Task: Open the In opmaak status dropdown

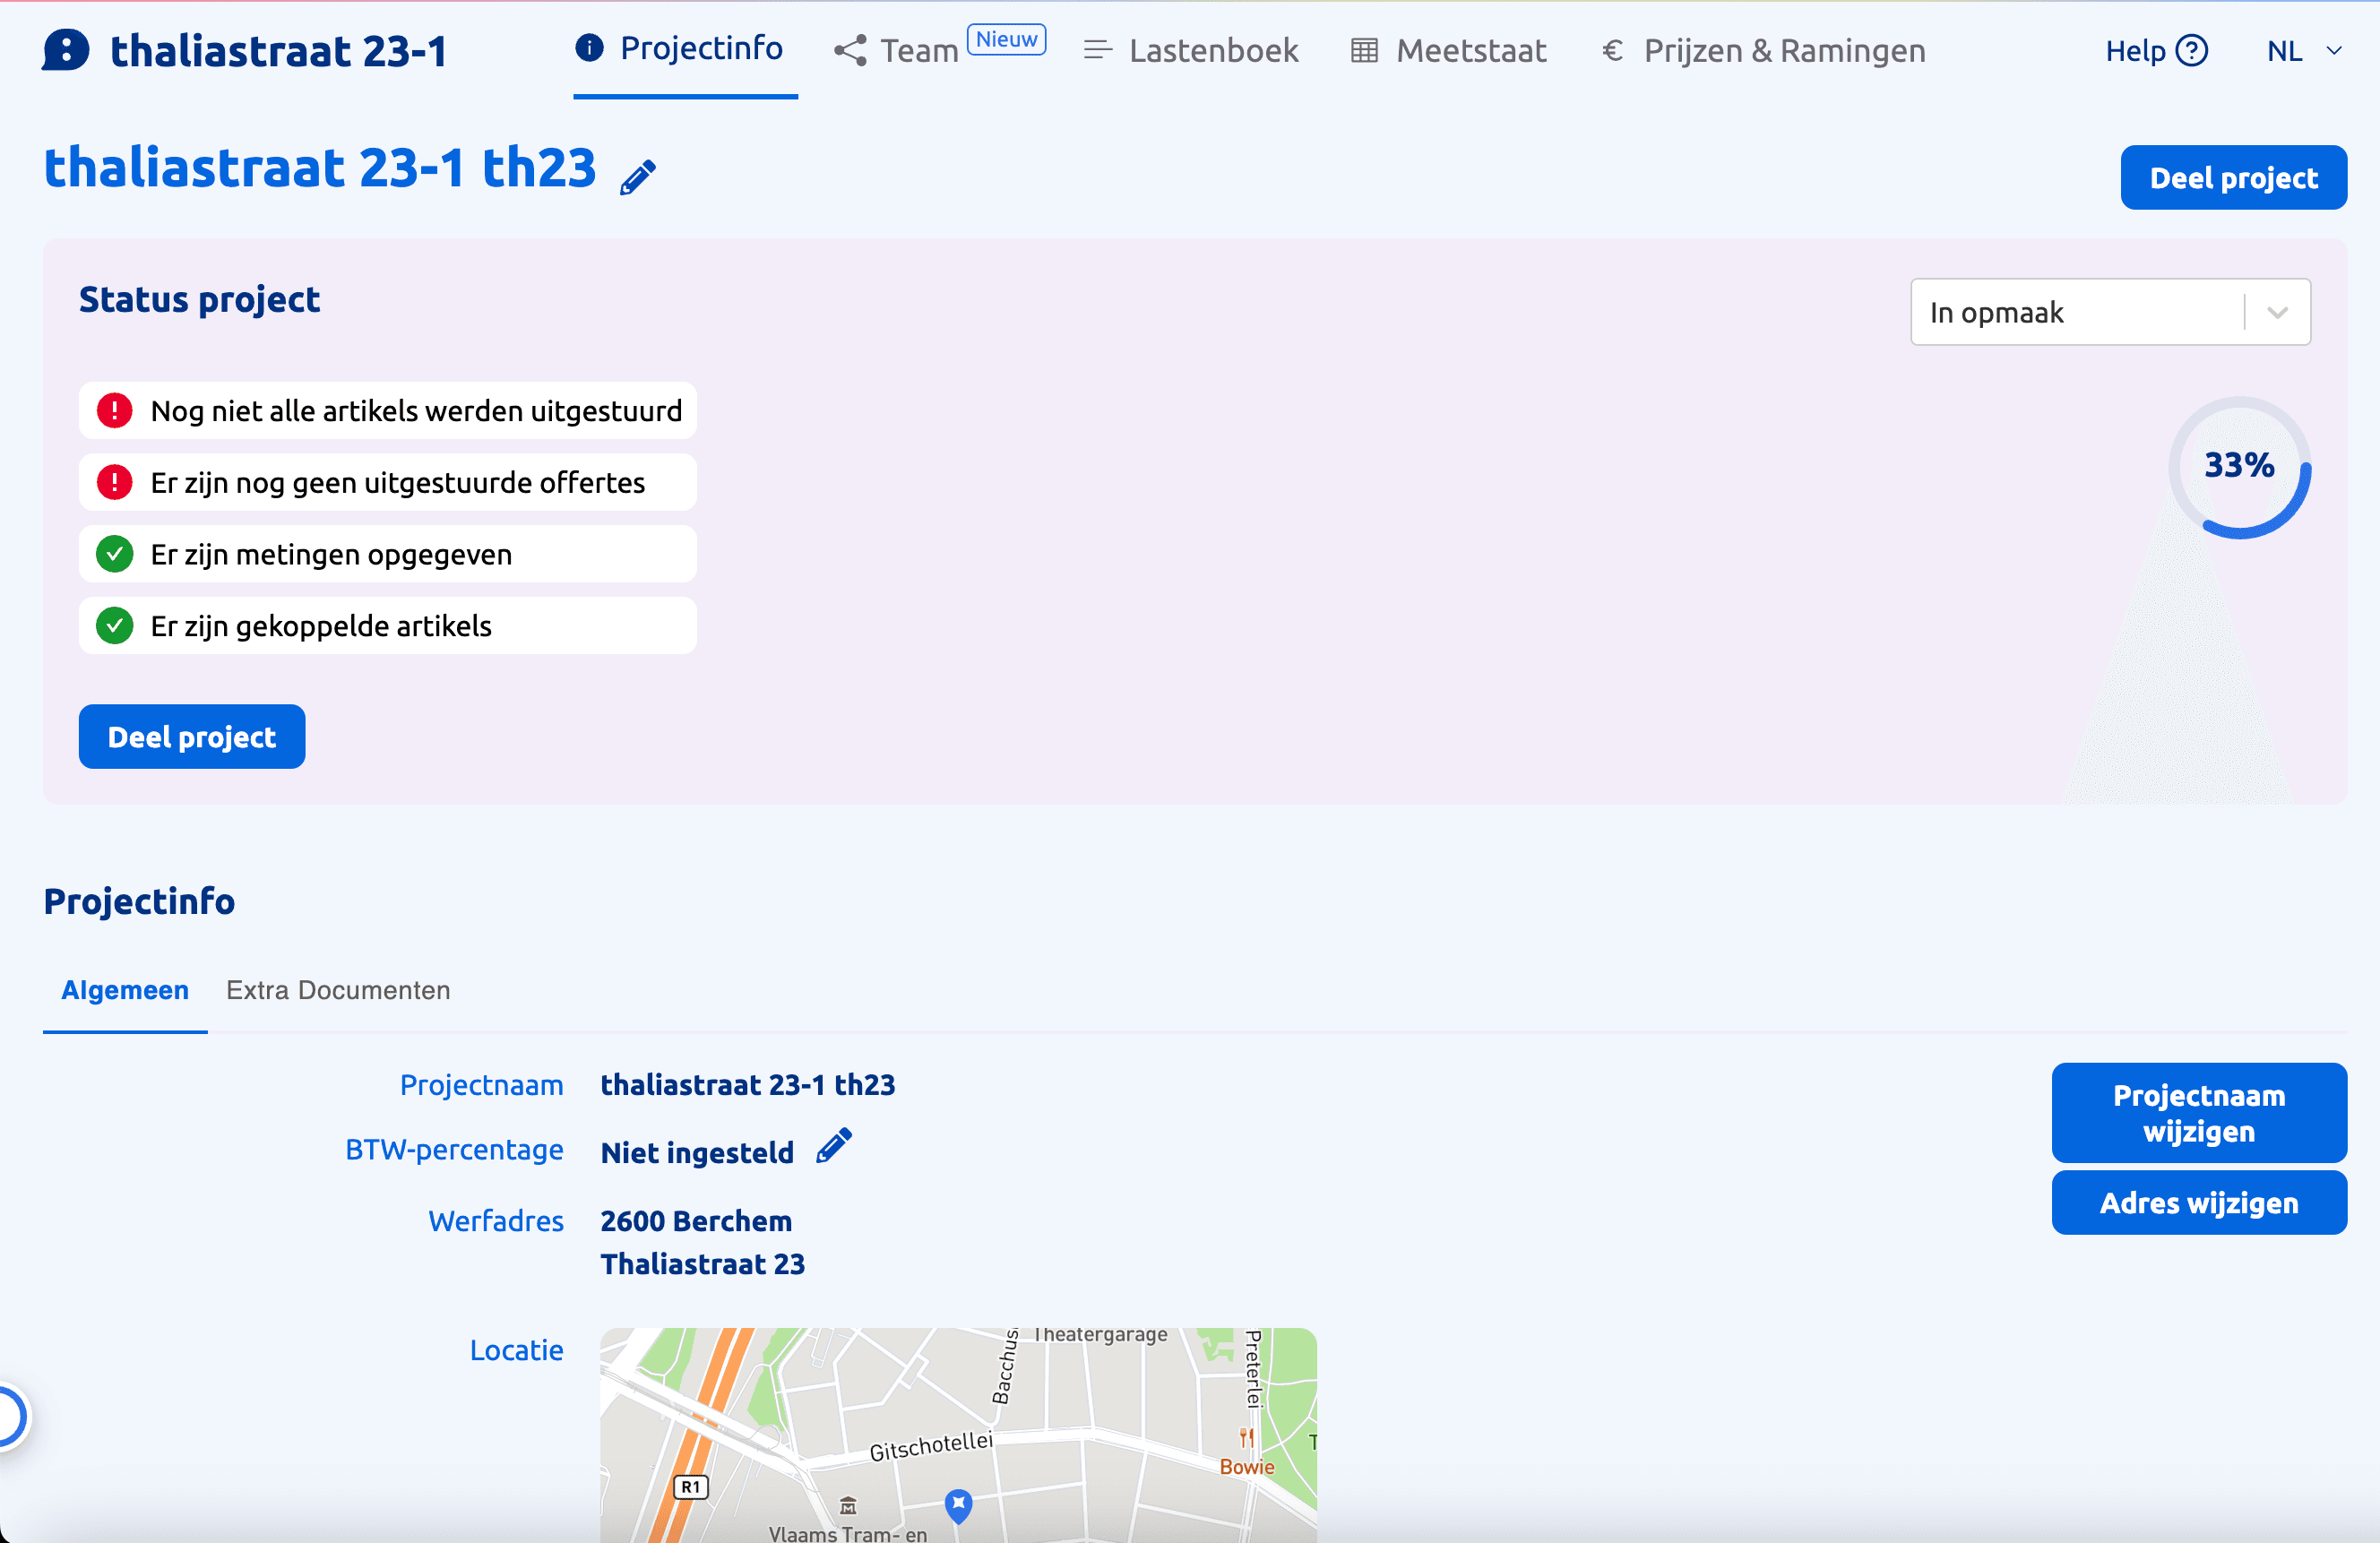Action: pos(2075,312)
